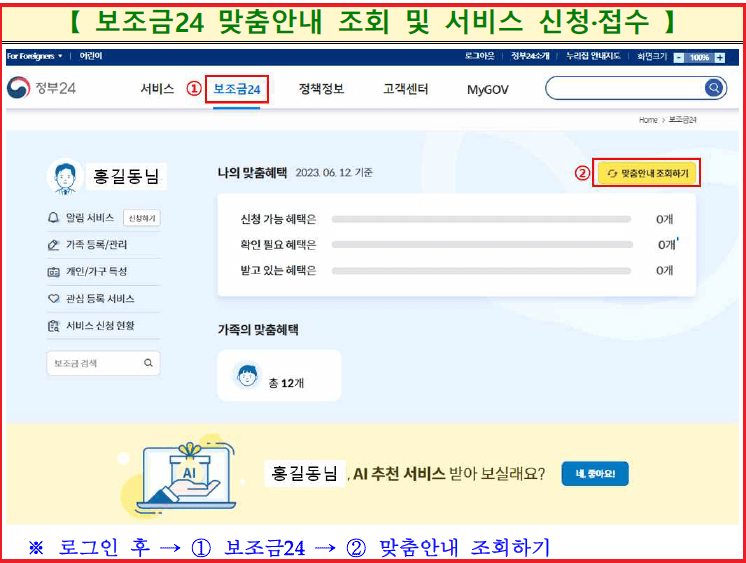
Task: Open the 정책정보 menu
Action: pos(321,89)
